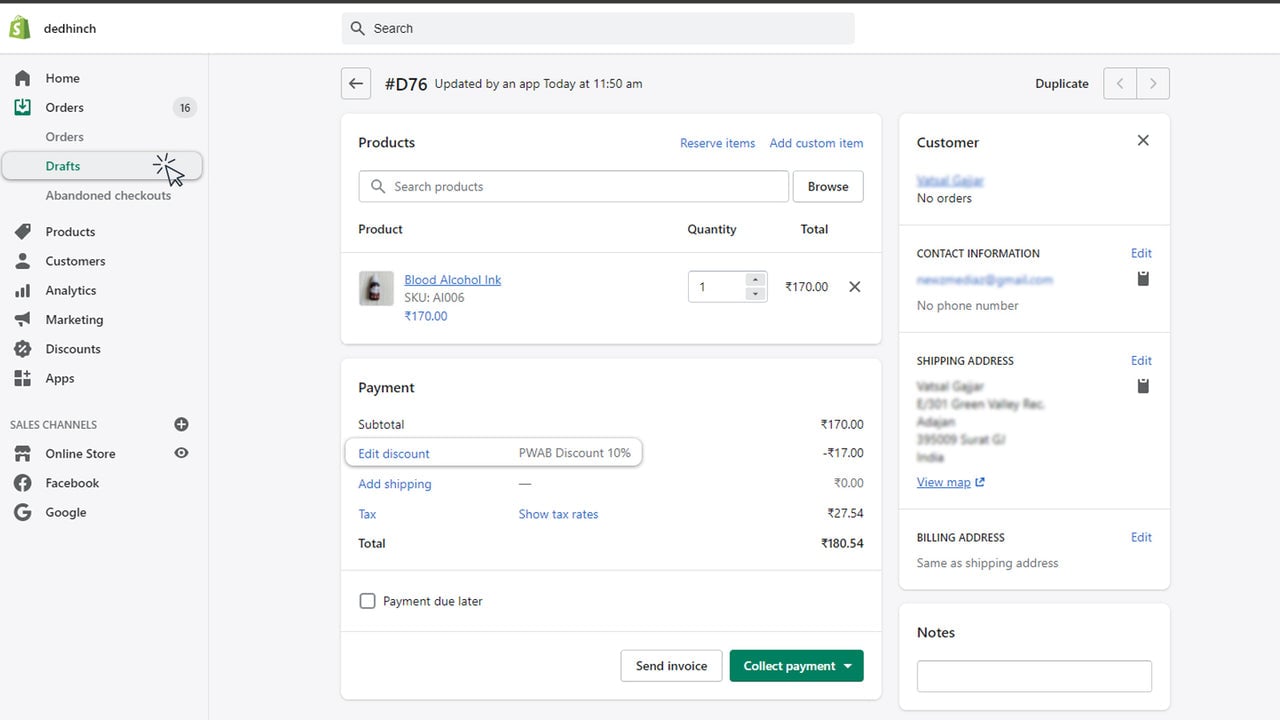Open the Facebook sales channel icon
1280x720 pixels.
coord(23,483)
